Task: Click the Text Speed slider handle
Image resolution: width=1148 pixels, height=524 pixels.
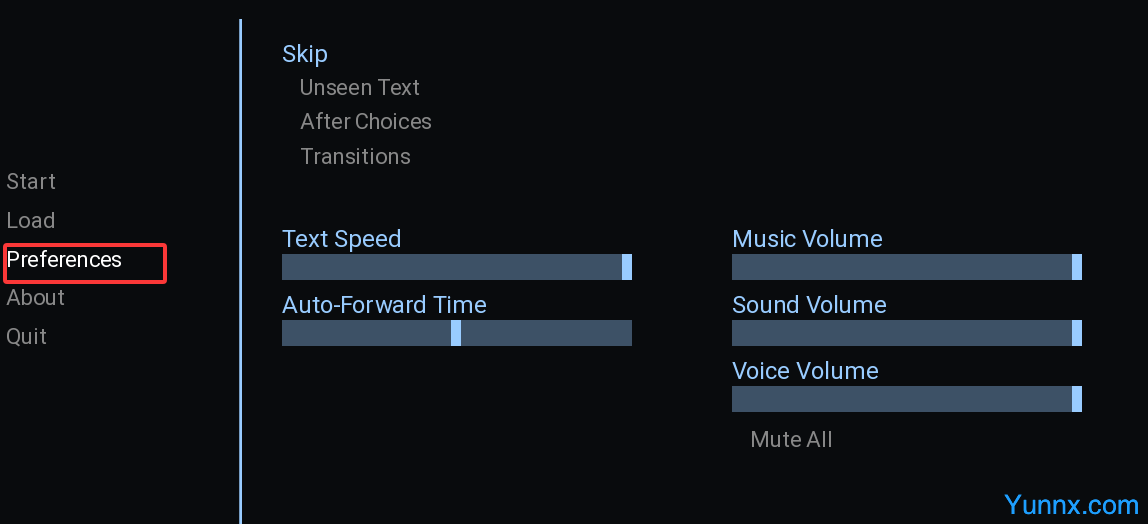Action: [627, 267]
